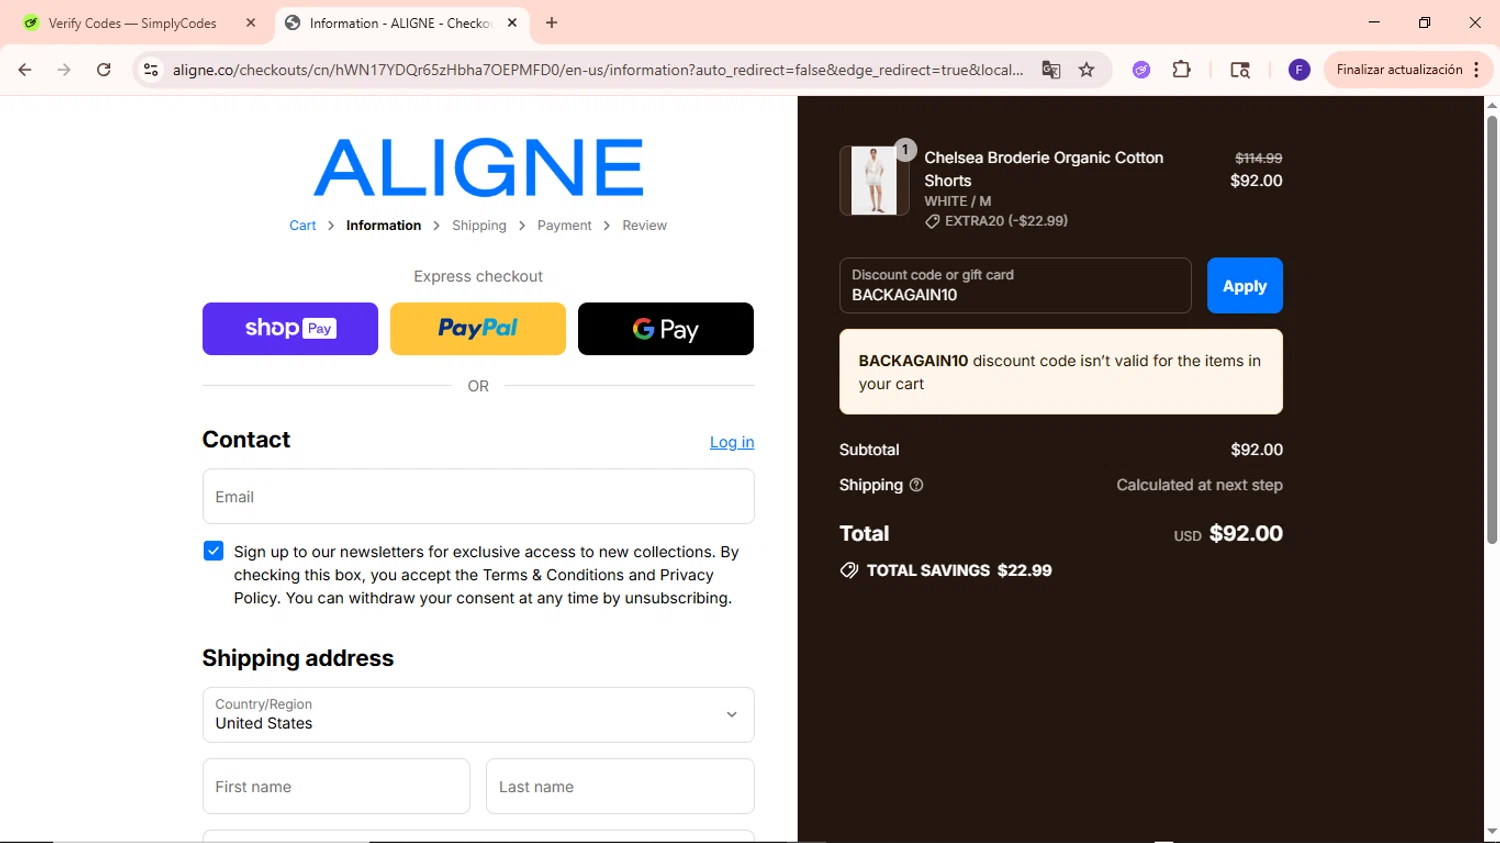The width and height of the screenshot is (1500, 843).
Task: Click the page vertical scrollbar
Action: (1491, 330)
